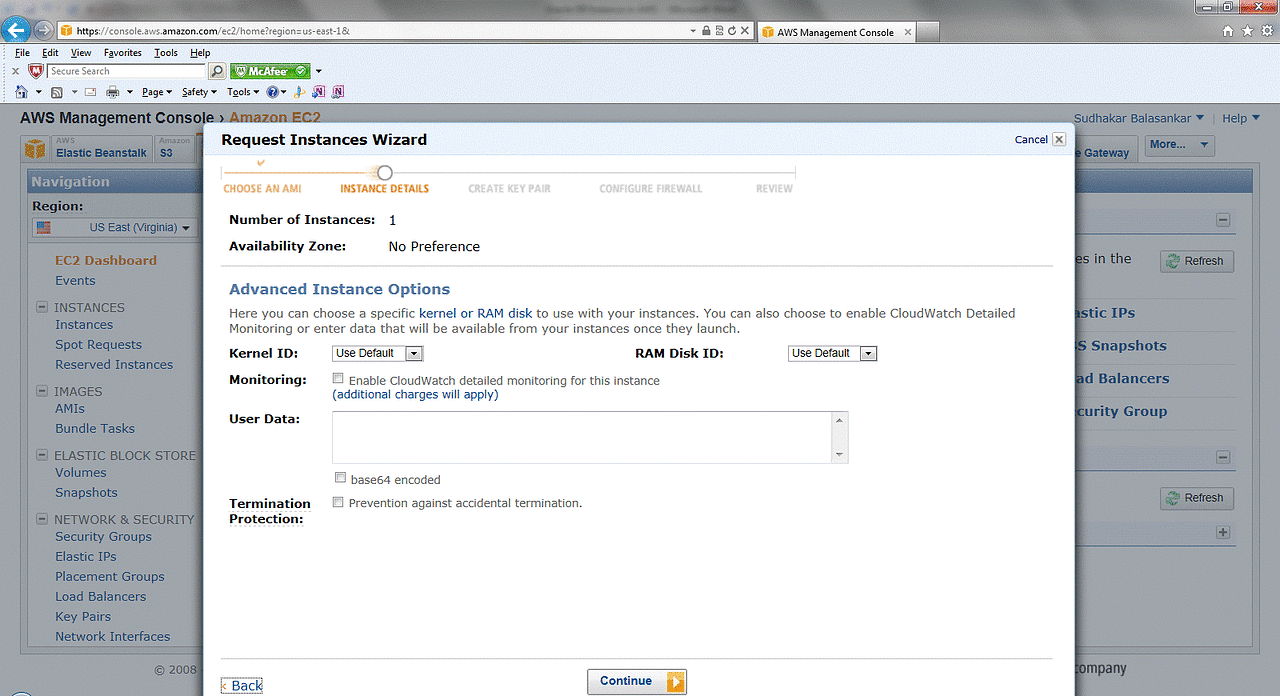Viewport: 1280px width, 696px height.
Task: Click the stop loading X in address bar
Action: [746, 31]
